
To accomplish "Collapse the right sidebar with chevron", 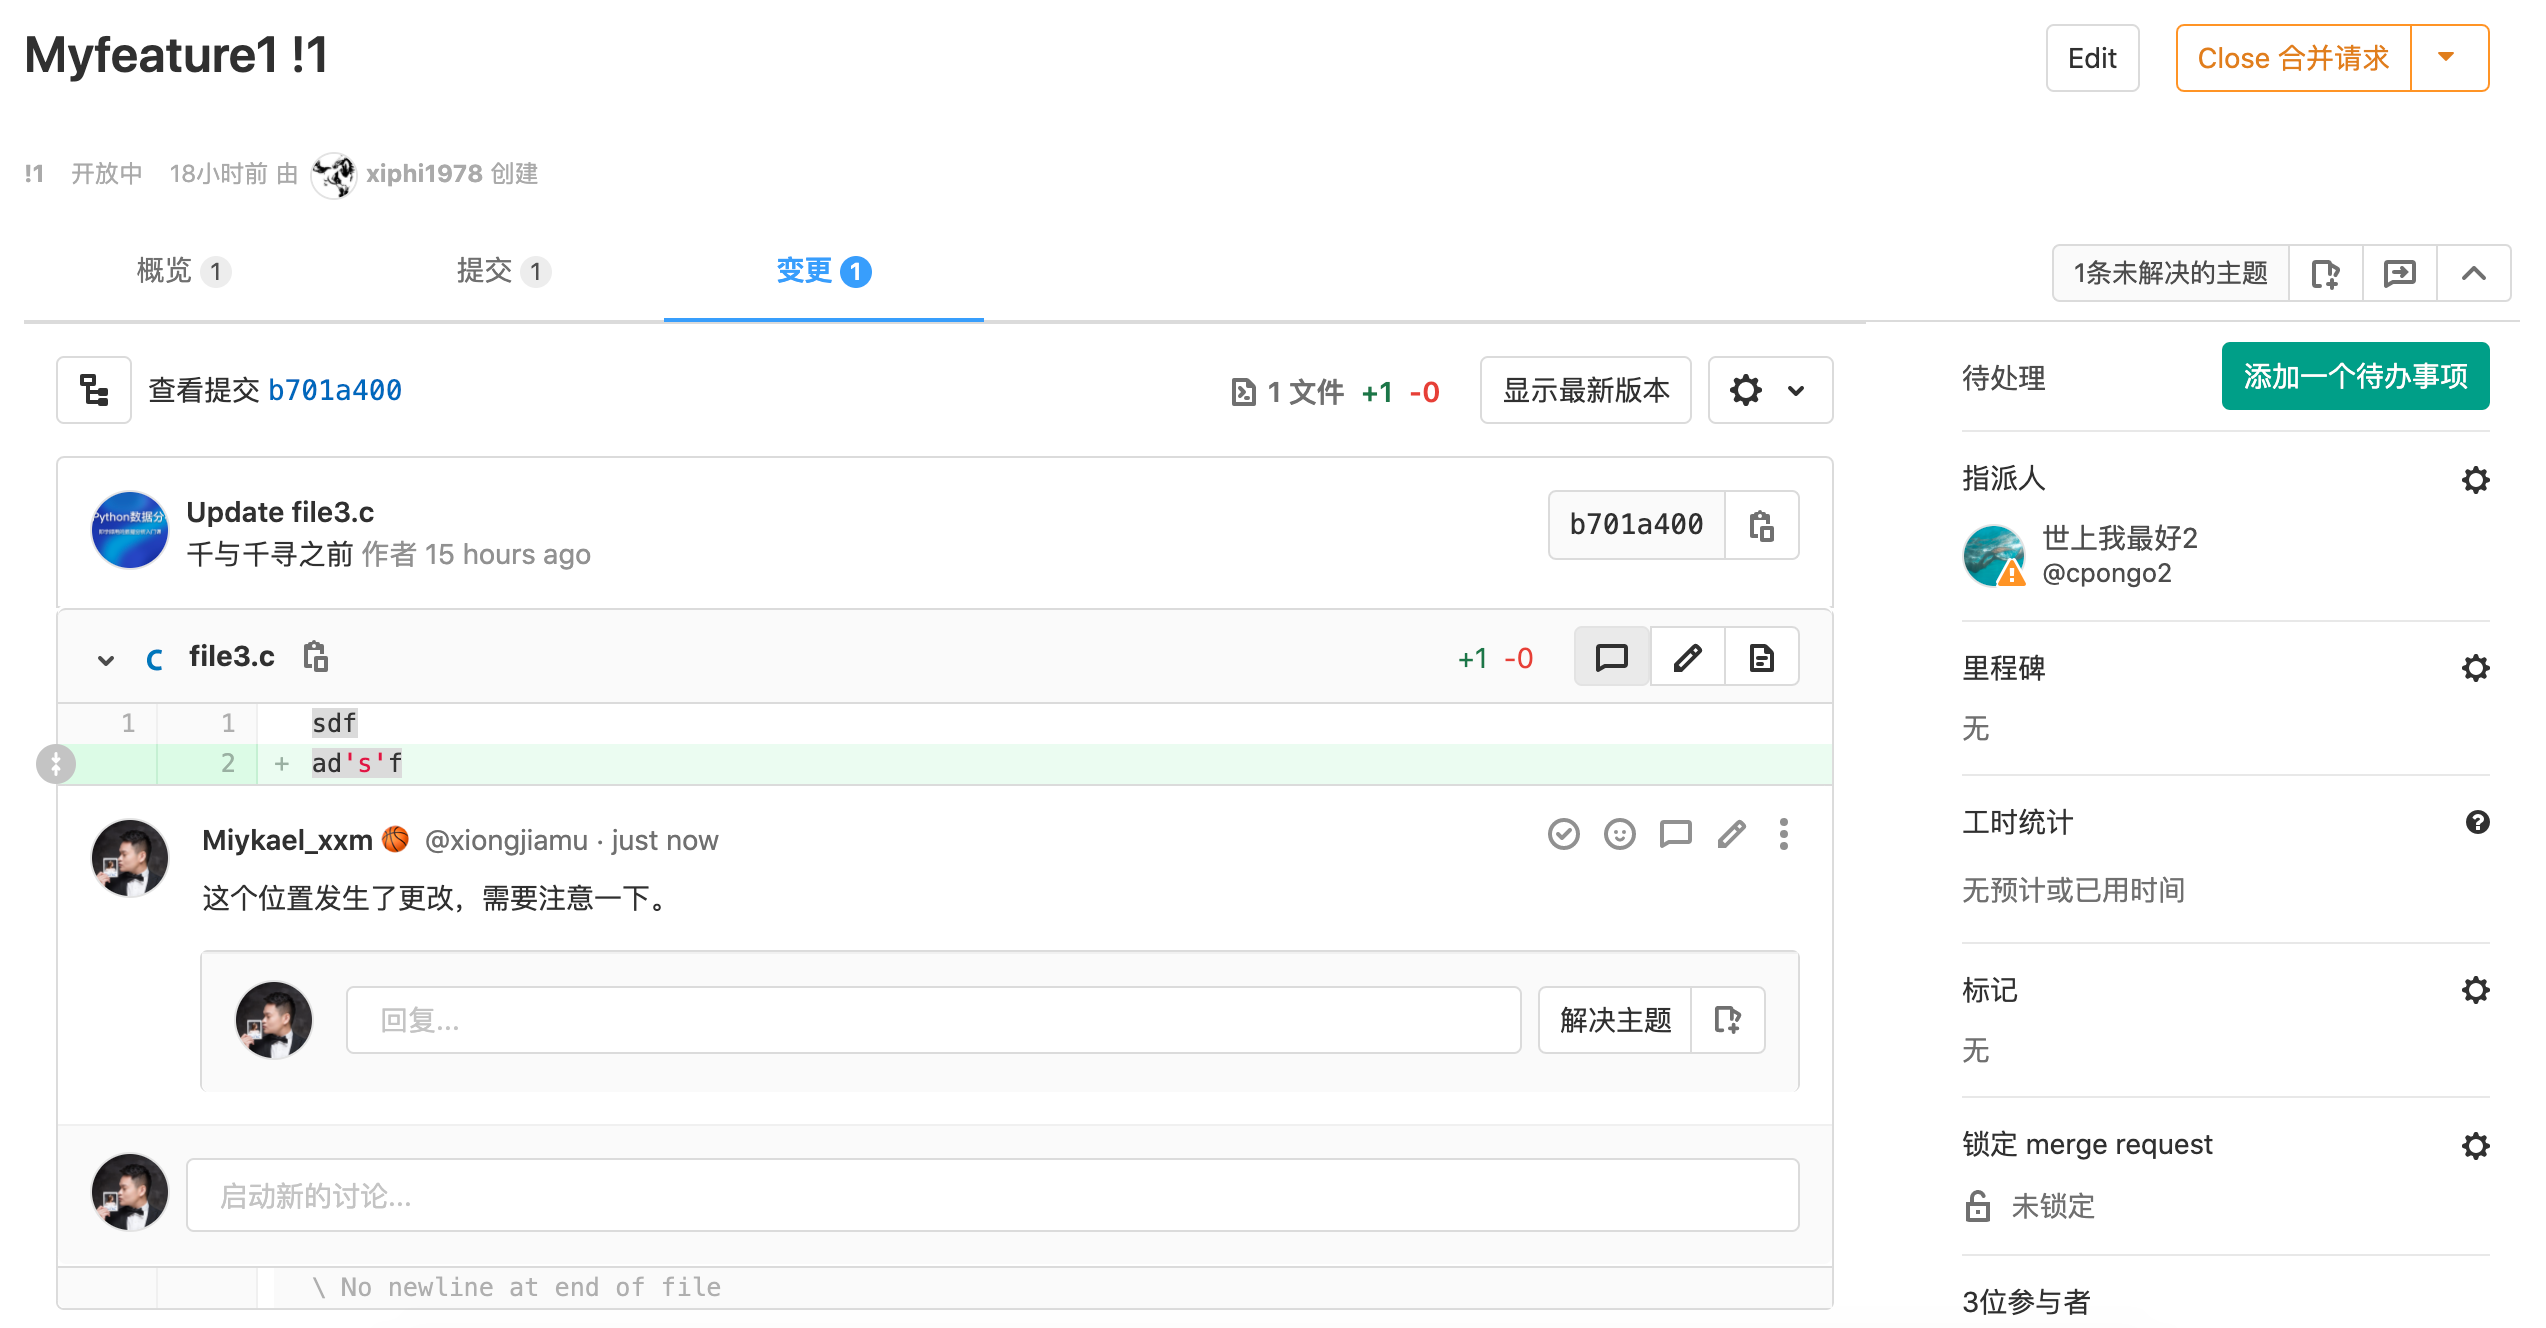I will point(2474,273).
